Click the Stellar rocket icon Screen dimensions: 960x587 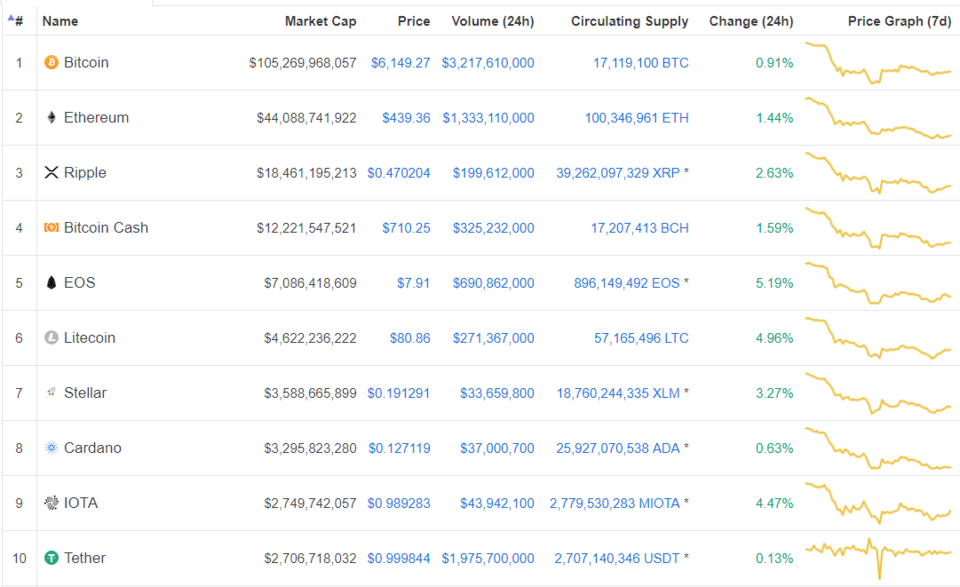click(51, 392)
